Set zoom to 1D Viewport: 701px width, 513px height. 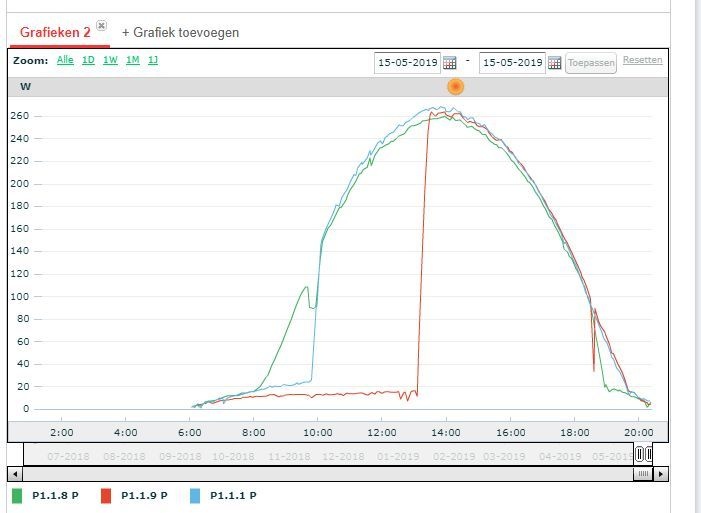click(89, 60)
